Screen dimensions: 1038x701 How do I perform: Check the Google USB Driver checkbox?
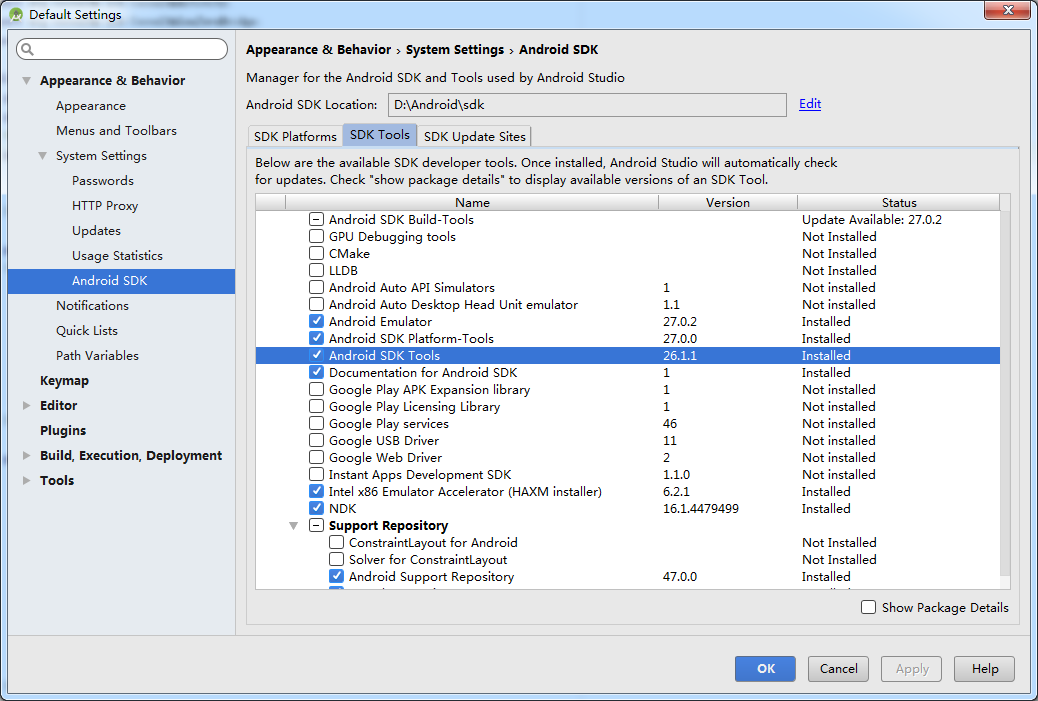(317, 441)
